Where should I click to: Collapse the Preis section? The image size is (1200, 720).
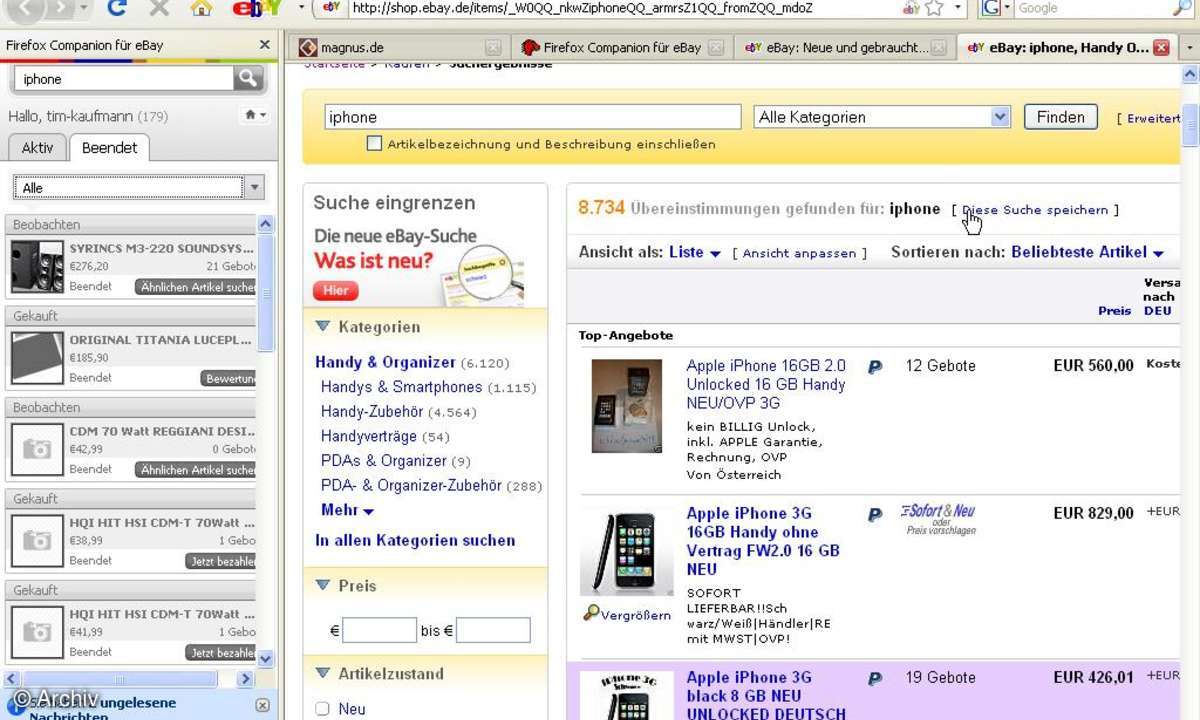(323, 585)
